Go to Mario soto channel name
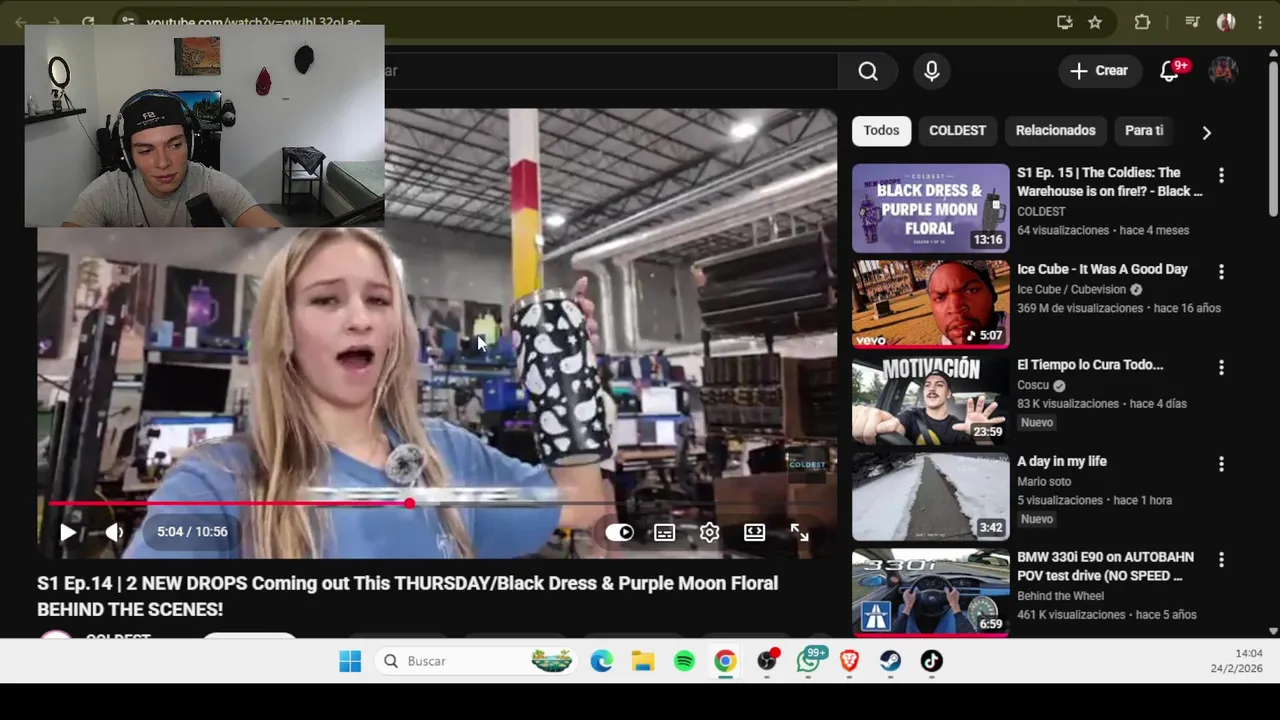The image size is (1280, 720). (1044, 481)
